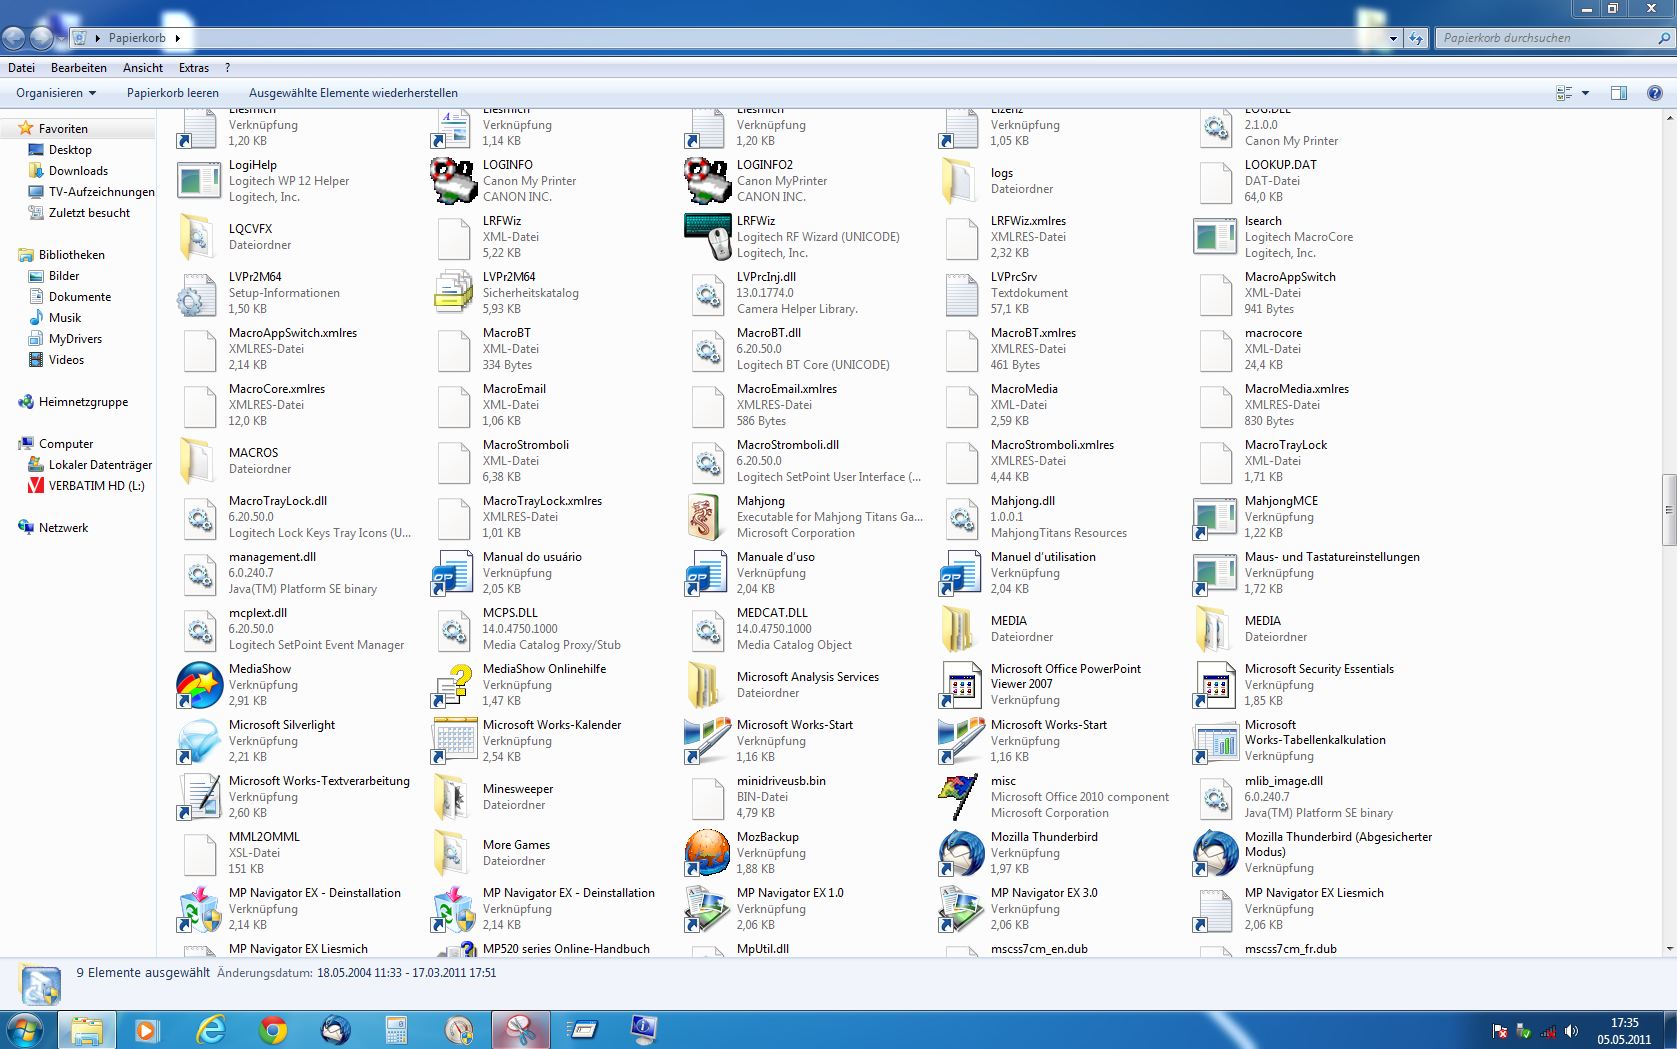
Task: Open Musik library in the sidebar
Action: (x=65, y=318)
